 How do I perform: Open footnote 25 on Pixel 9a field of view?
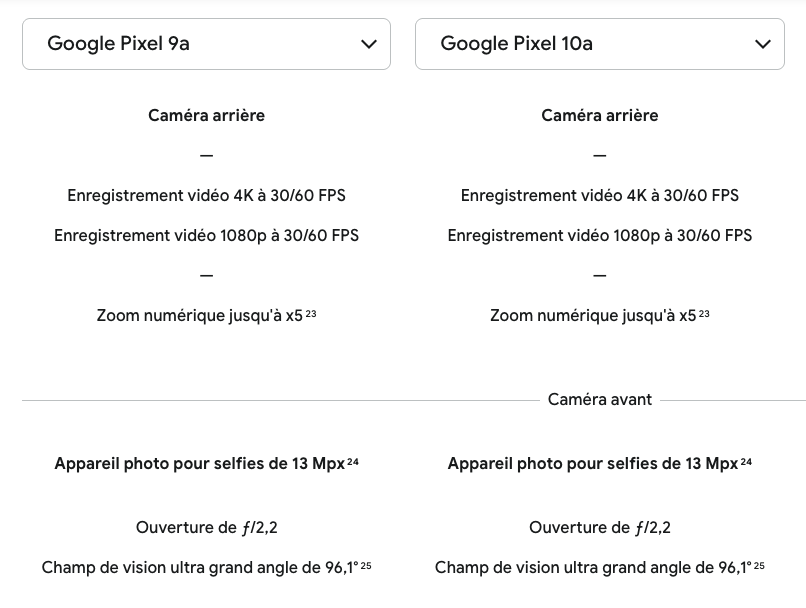(x=366, y=563)
